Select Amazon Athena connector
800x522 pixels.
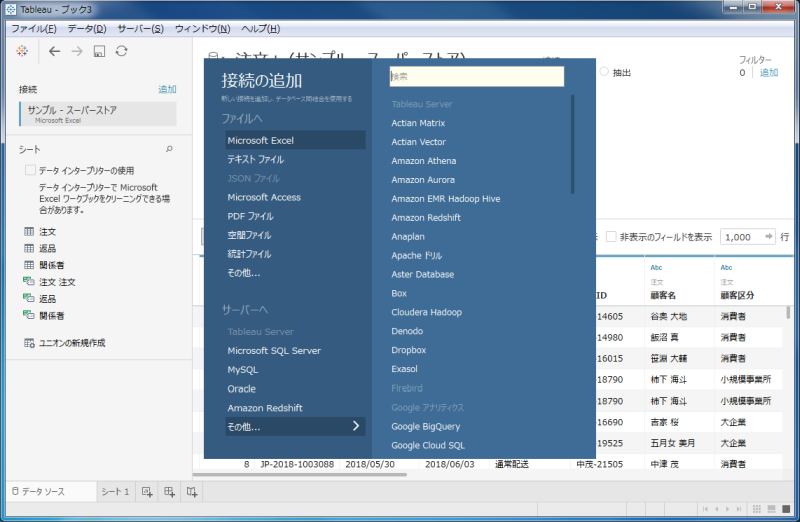423,161
